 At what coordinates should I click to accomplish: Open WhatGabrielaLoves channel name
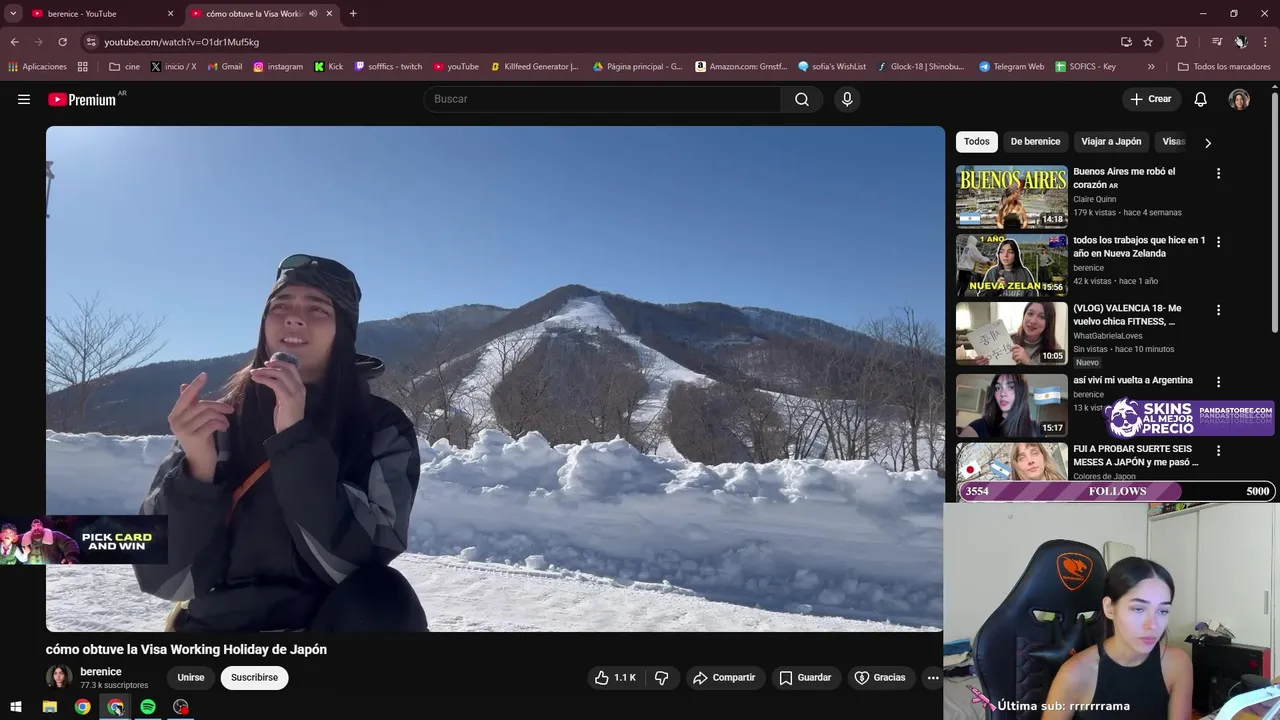click(x=1108, y=336)
